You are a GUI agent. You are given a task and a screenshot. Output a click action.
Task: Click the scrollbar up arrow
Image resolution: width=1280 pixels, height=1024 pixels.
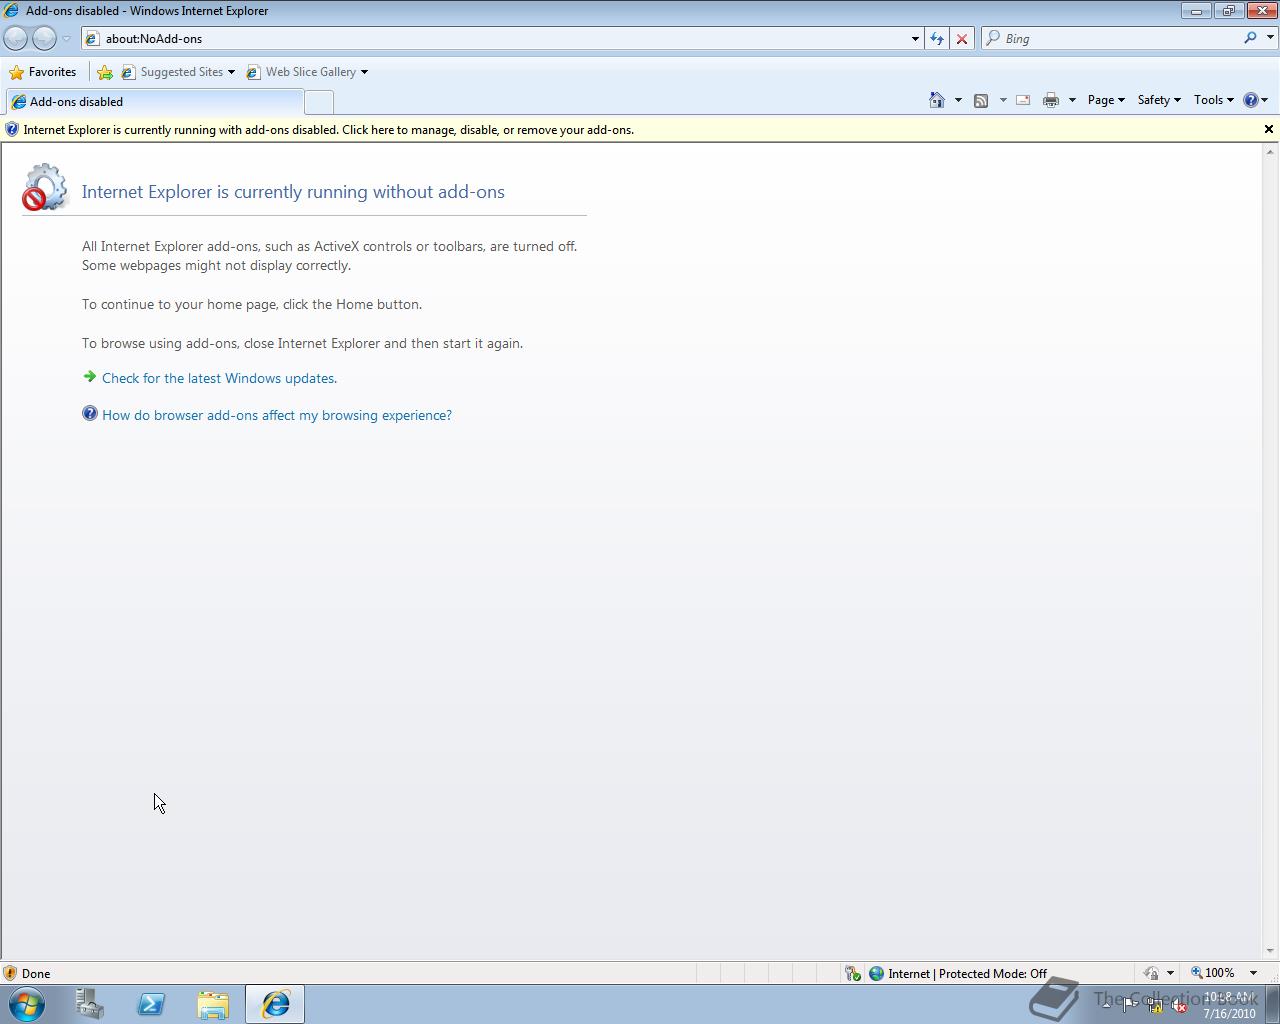pos(1270,152)
